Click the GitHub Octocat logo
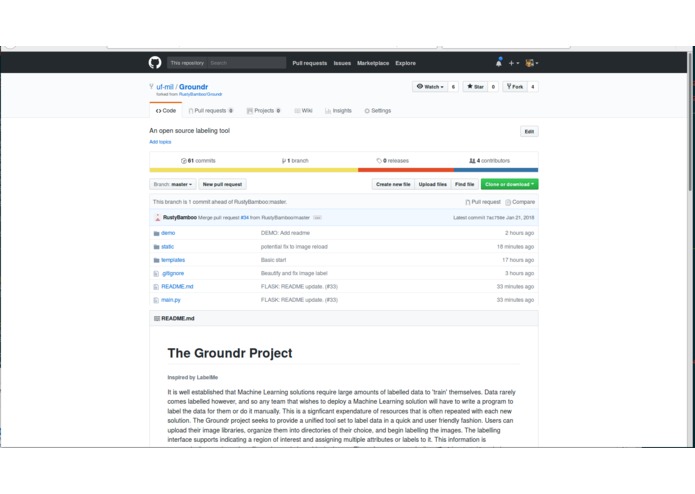 coord(155,62)
